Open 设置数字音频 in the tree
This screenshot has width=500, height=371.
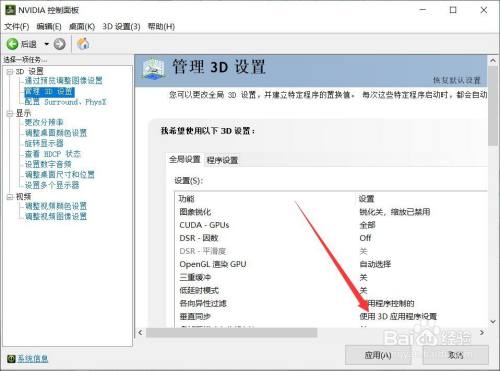point(48,164)
